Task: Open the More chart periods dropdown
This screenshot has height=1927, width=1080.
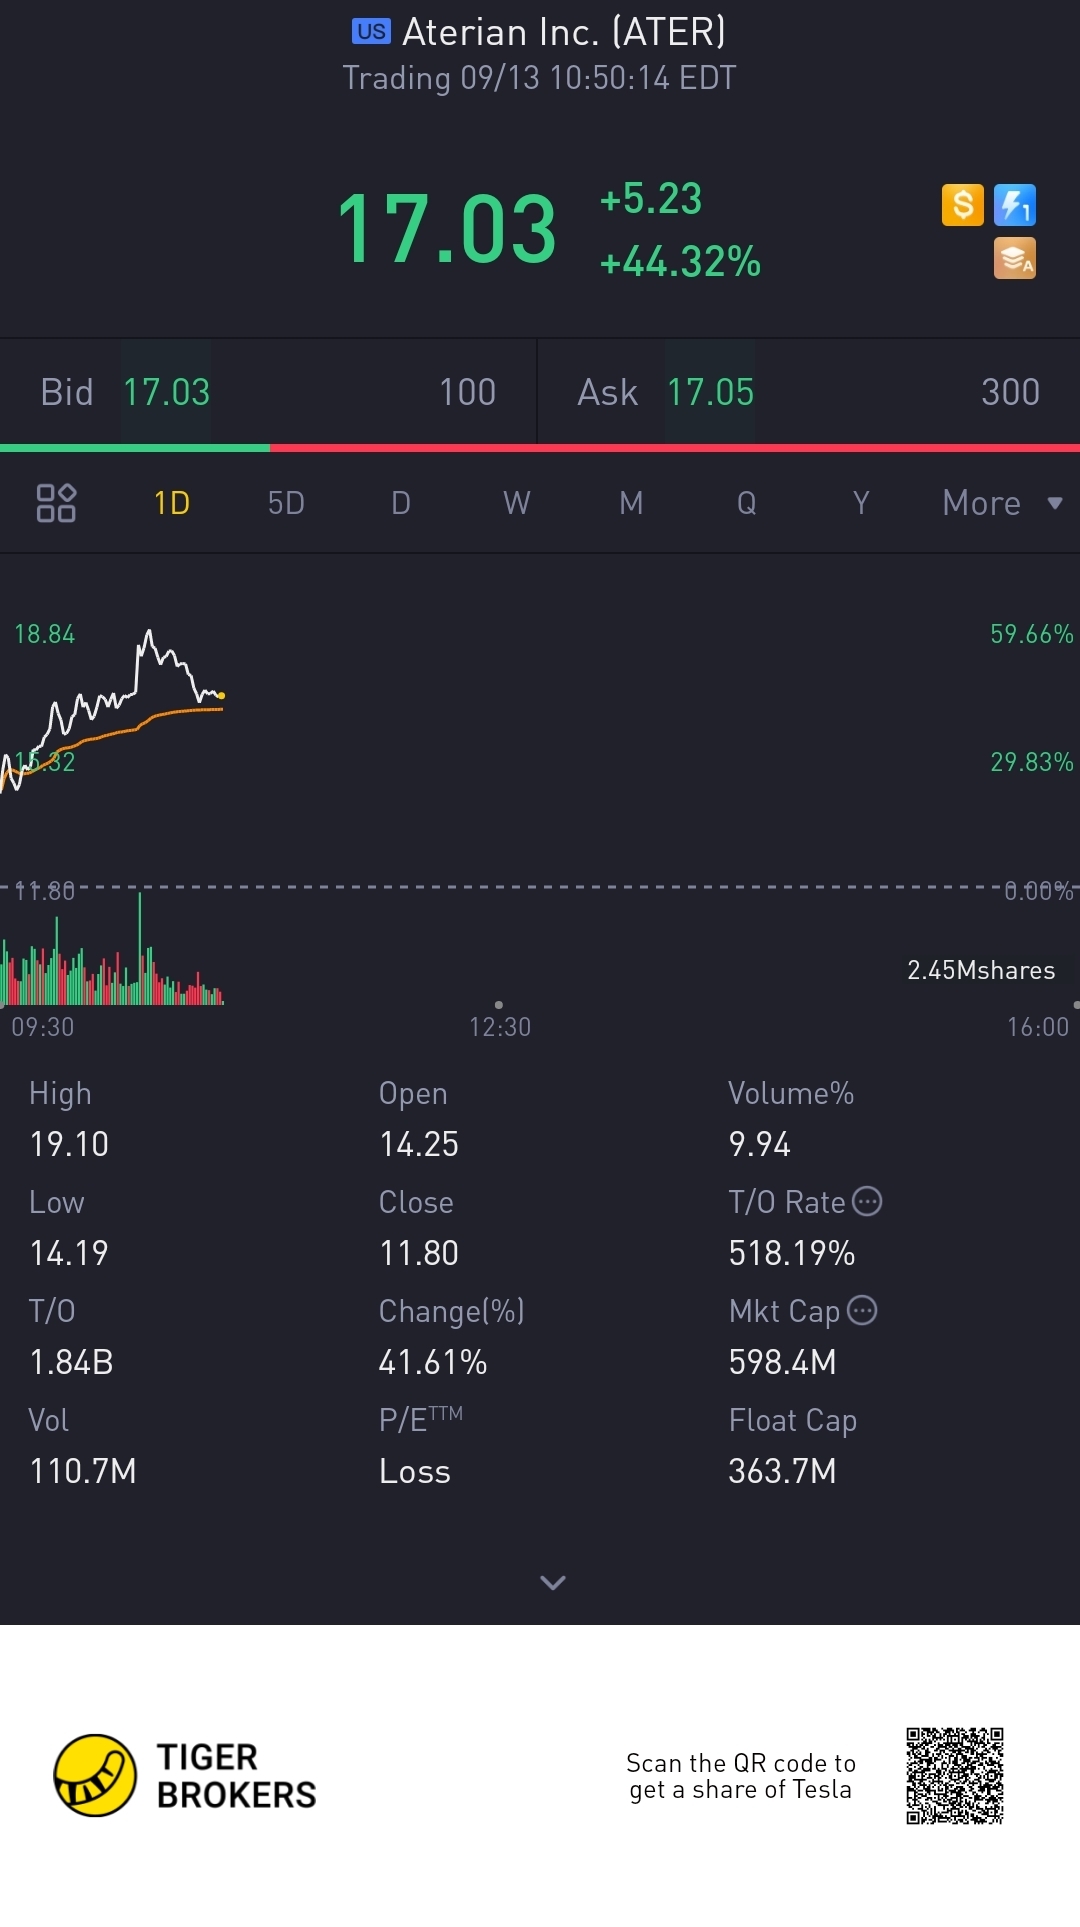Action: click(x=1001, y=503)
